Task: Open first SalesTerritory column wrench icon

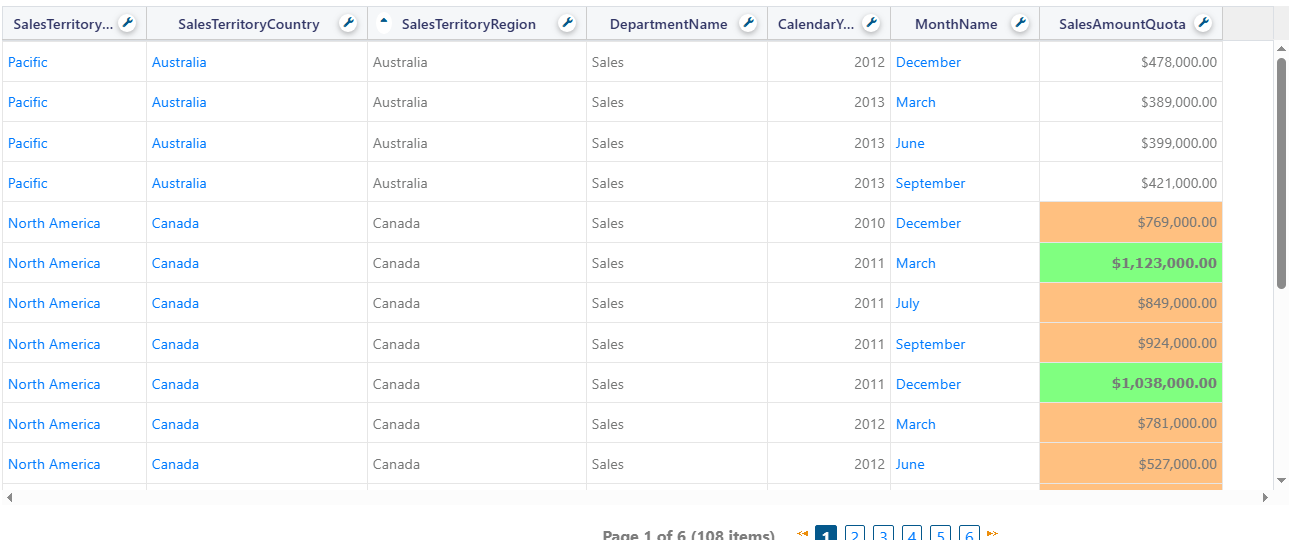Action: click(x=127, y=24)
